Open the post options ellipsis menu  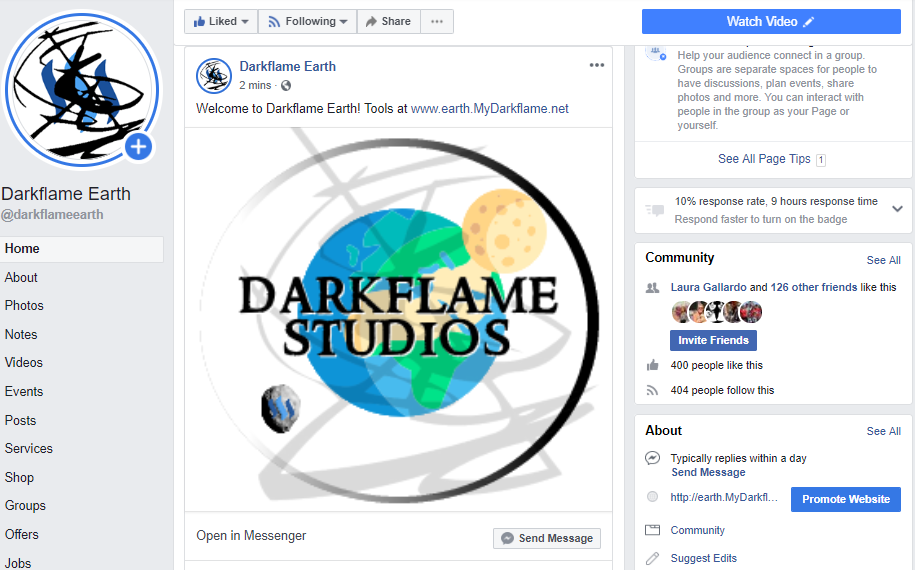[596, 65]
